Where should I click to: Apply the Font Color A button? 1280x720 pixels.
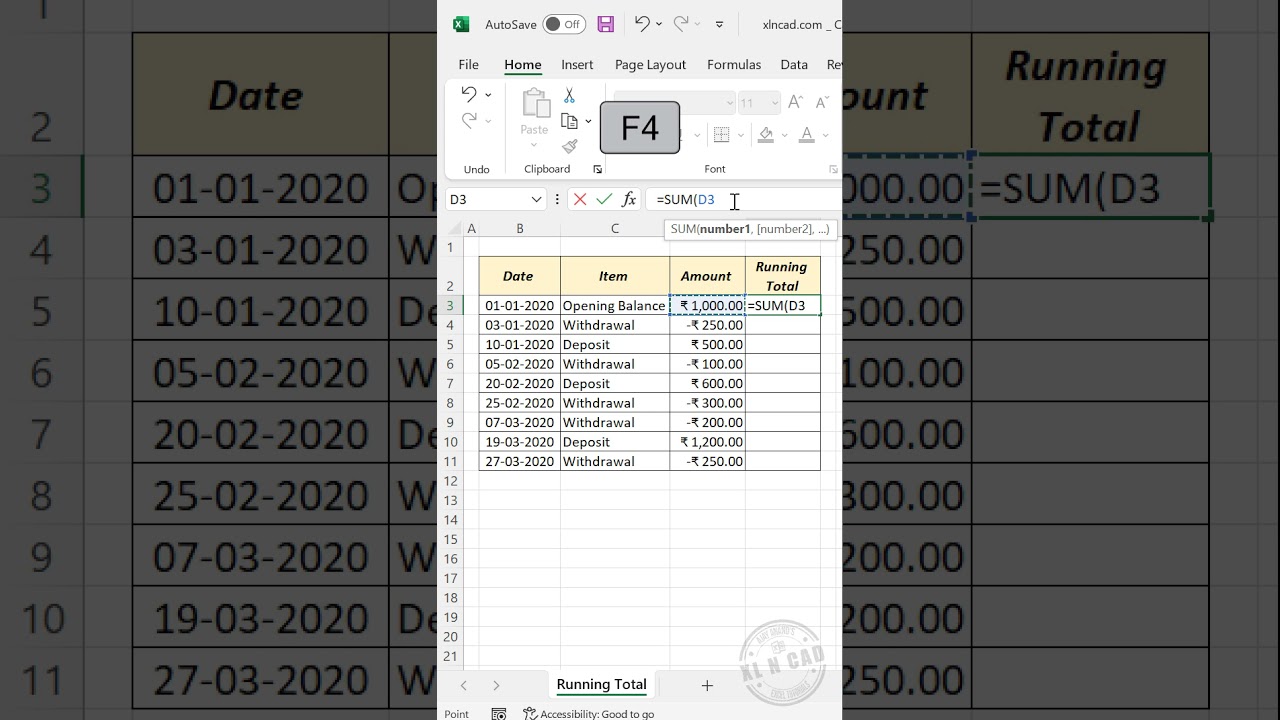(x=809, y=134)
